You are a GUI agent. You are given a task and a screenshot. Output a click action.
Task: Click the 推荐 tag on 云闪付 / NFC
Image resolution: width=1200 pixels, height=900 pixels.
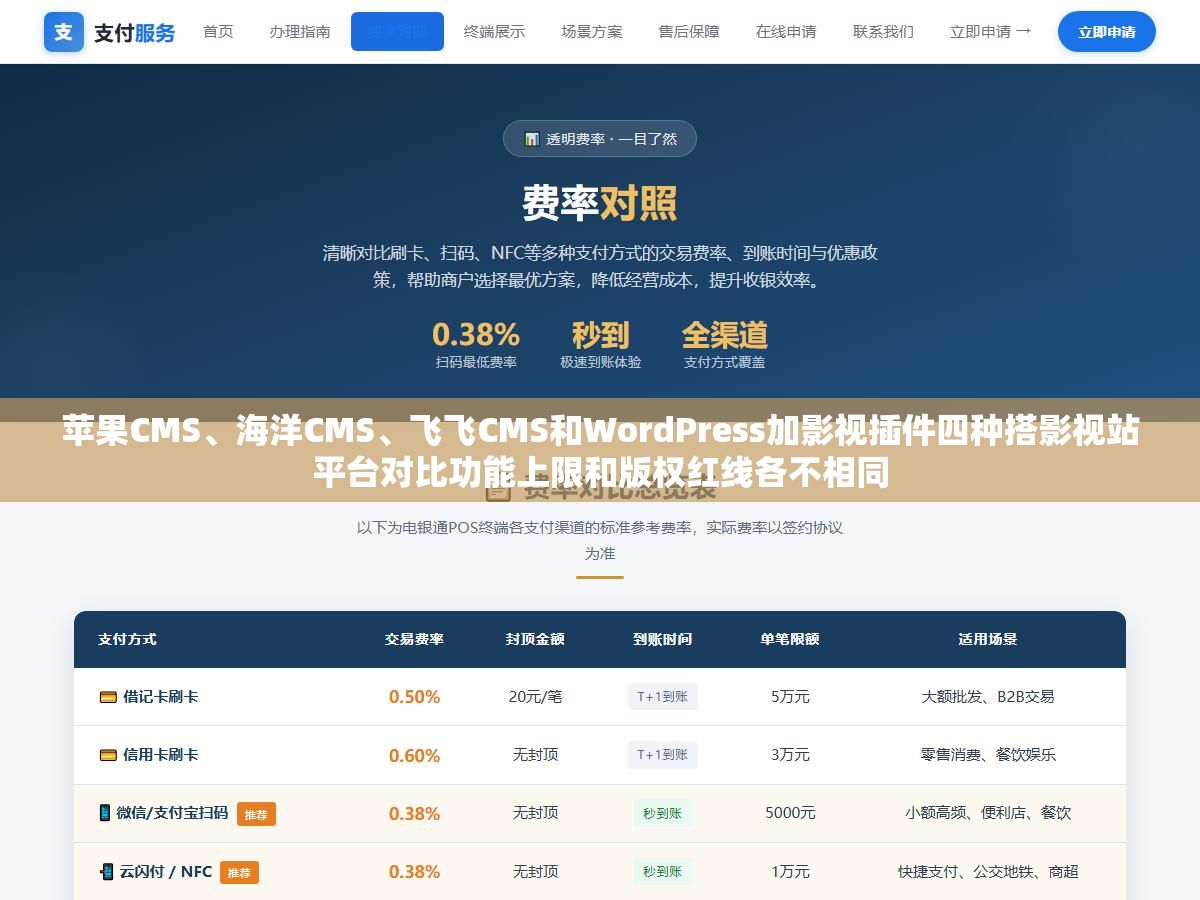pyautogui.click(x=239, y=872)
